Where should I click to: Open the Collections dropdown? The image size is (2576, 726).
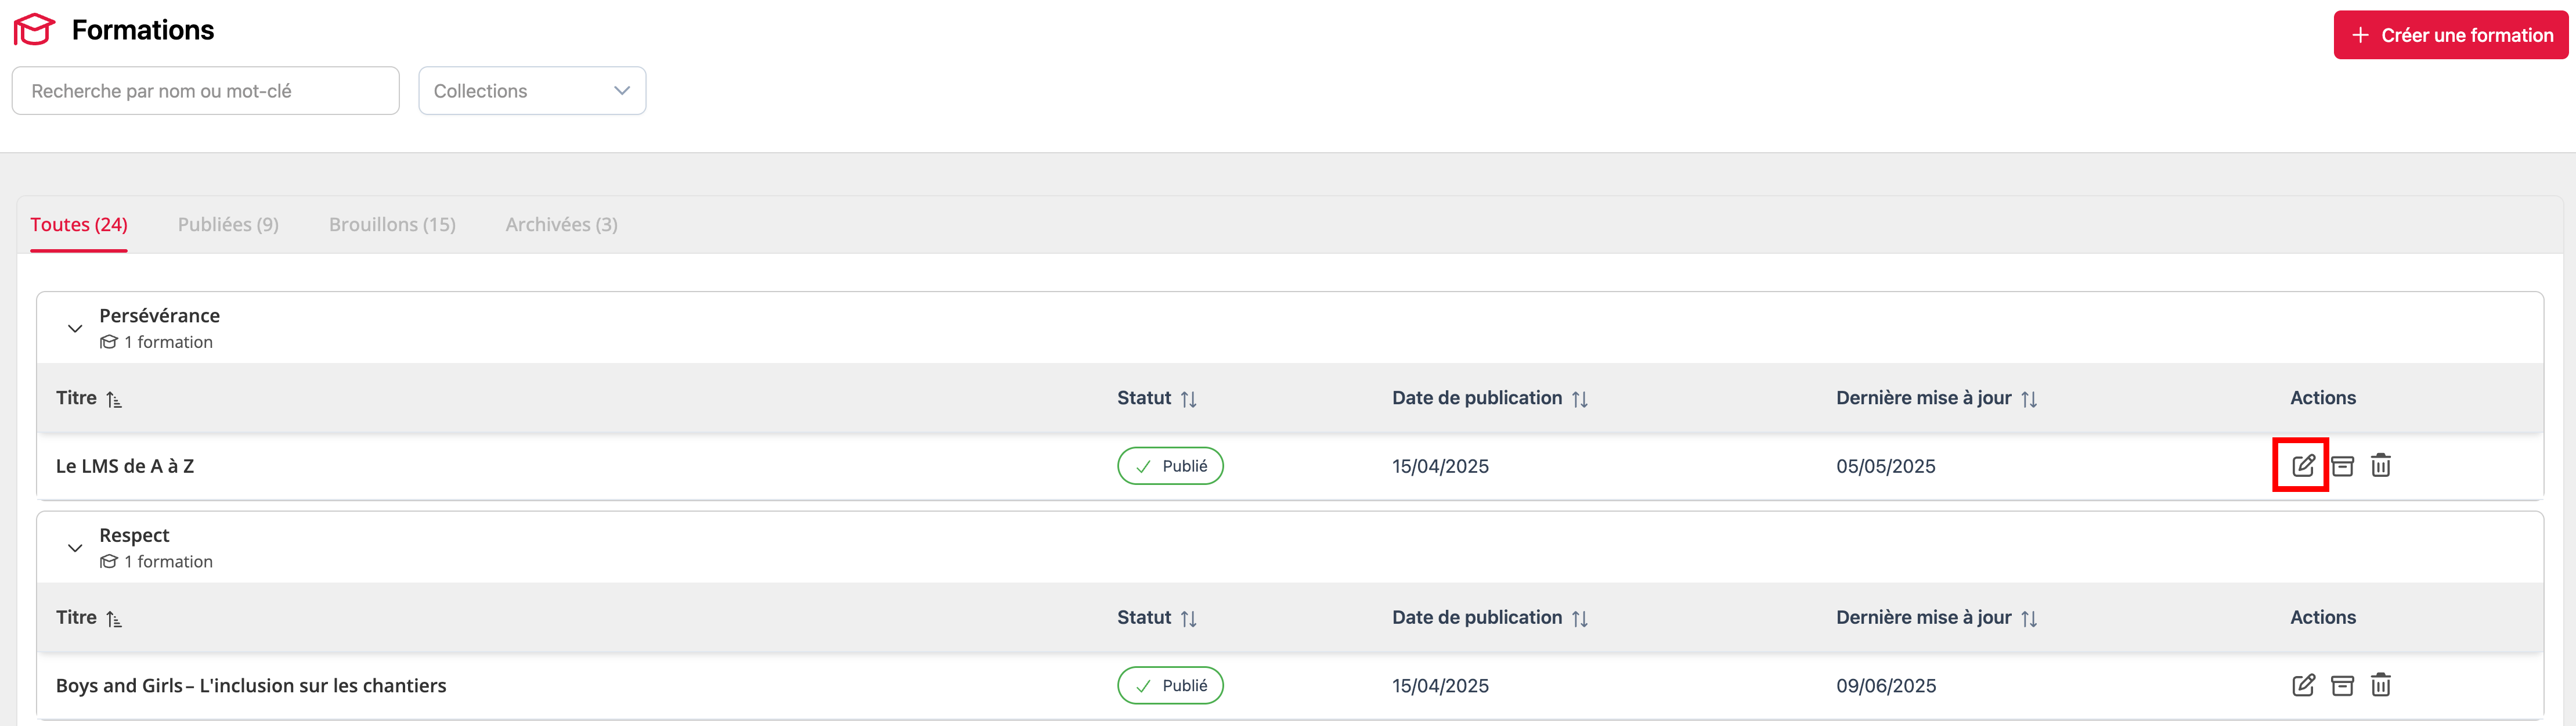532,91
